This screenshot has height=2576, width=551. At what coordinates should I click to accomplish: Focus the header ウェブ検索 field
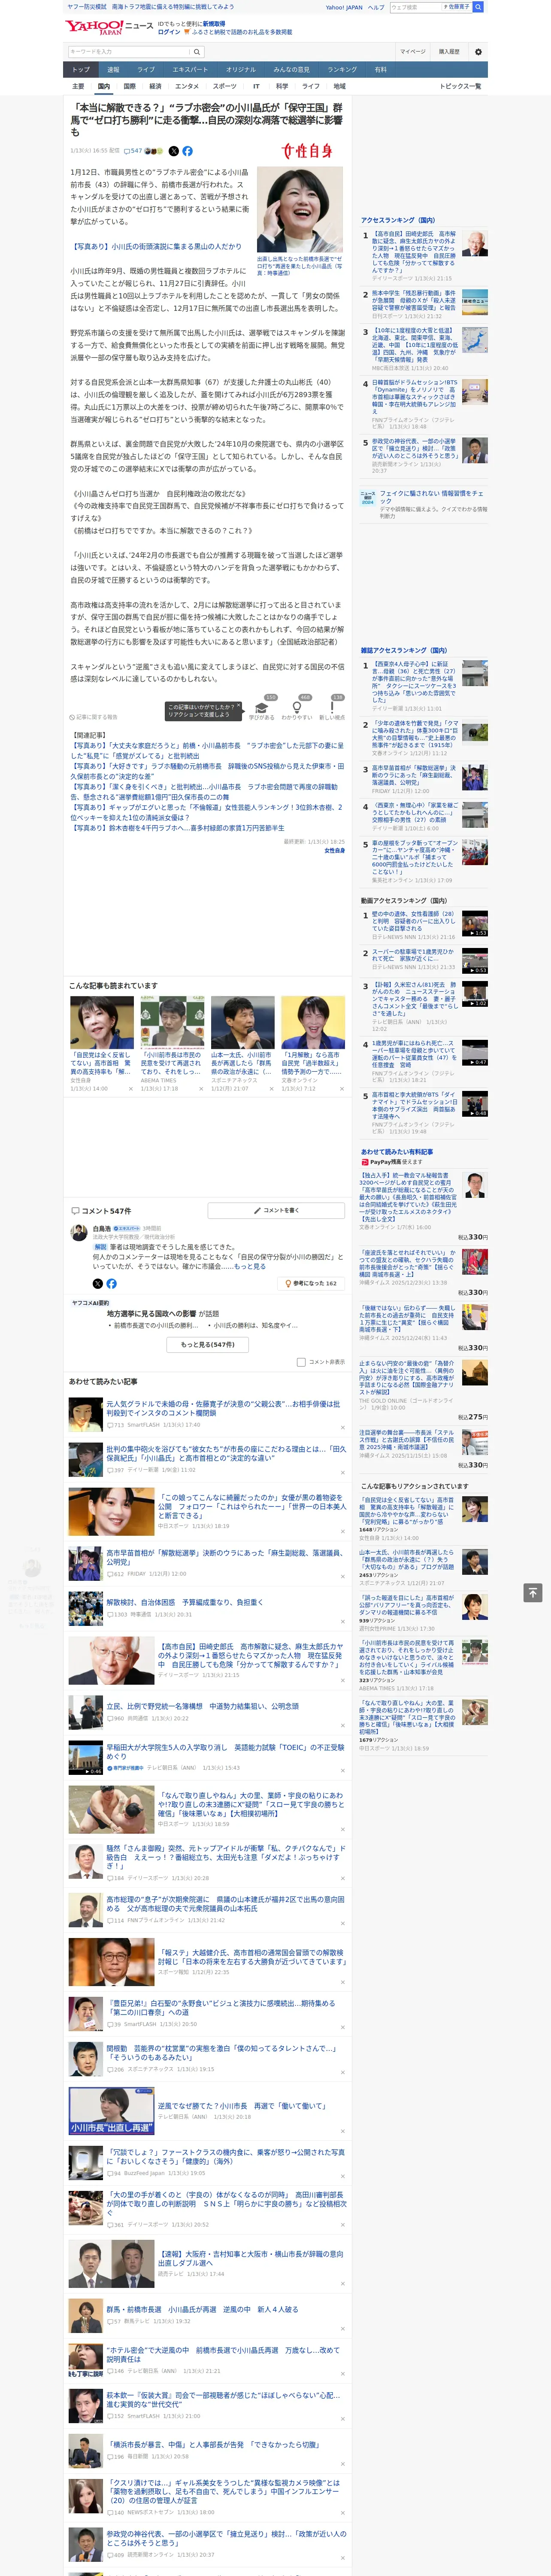tap(415, 7)
